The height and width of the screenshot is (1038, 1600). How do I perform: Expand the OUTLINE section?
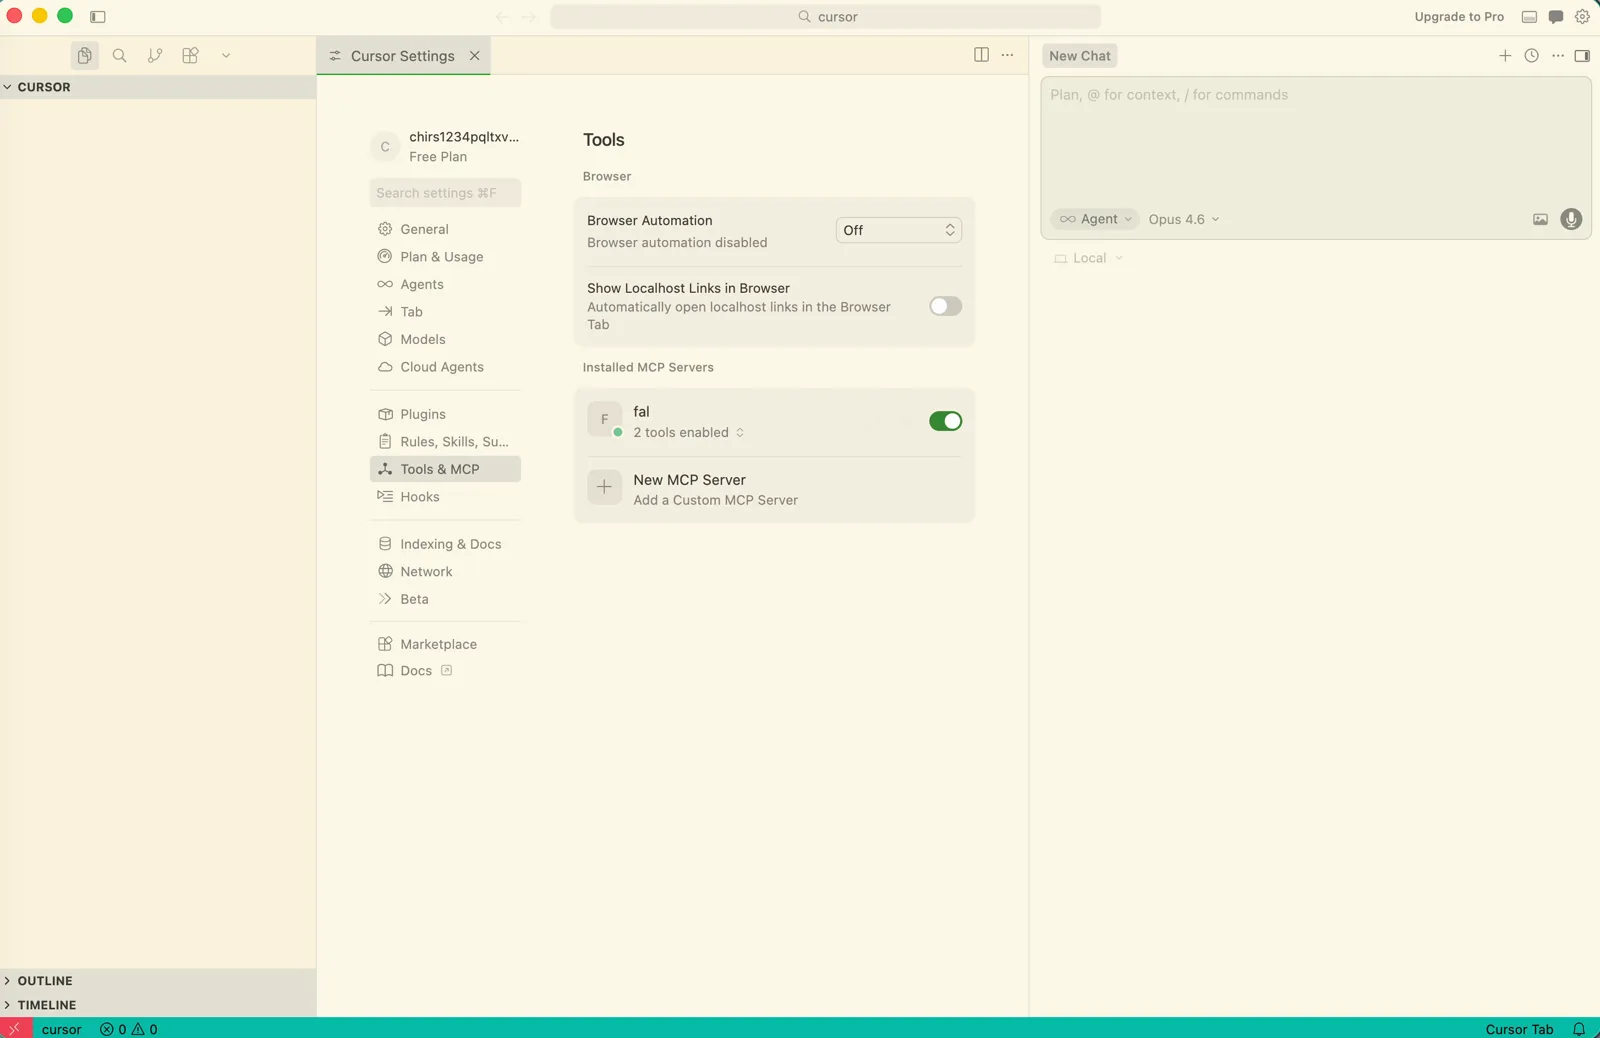(x=158, y=981)
